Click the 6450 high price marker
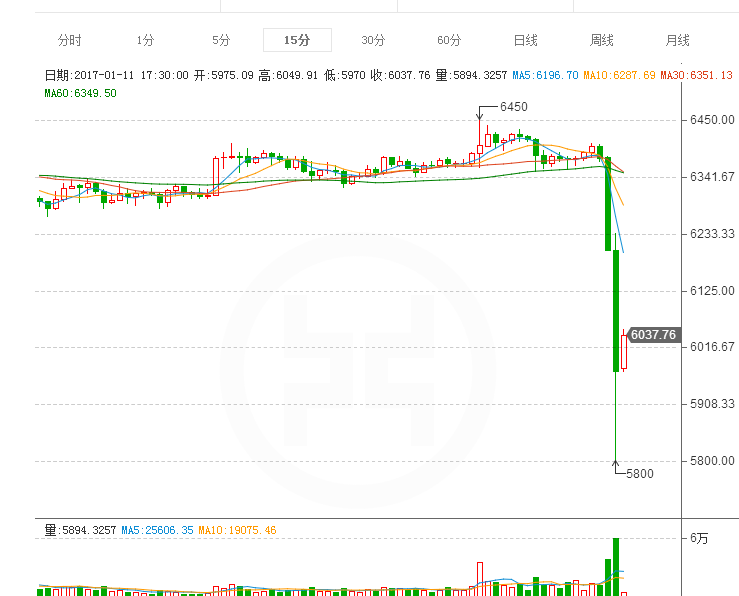Screen dimensions: 739x596 click(514, 107)
